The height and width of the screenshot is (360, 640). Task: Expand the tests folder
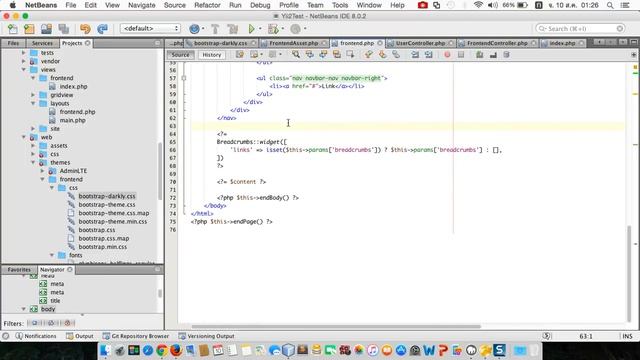coord(24,53)
